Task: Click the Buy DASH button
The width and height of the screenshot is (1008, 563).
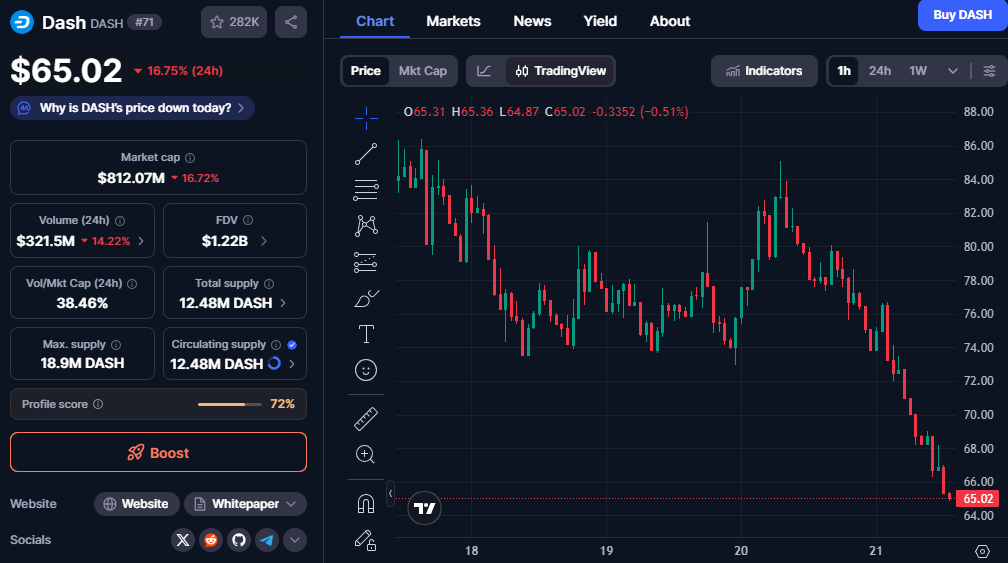Action: coord(962,15)
